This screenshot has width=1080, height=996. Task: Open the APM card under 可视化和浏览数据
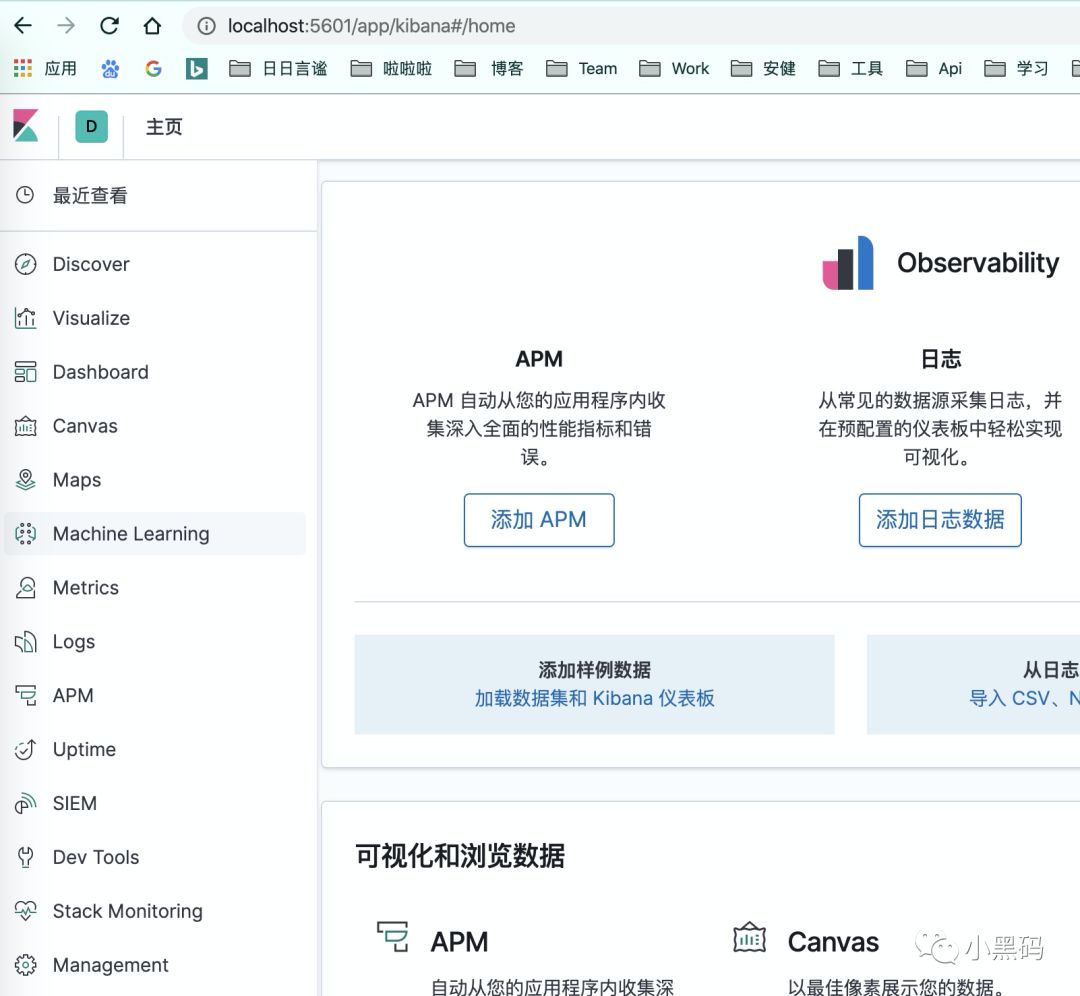point(459,942)
